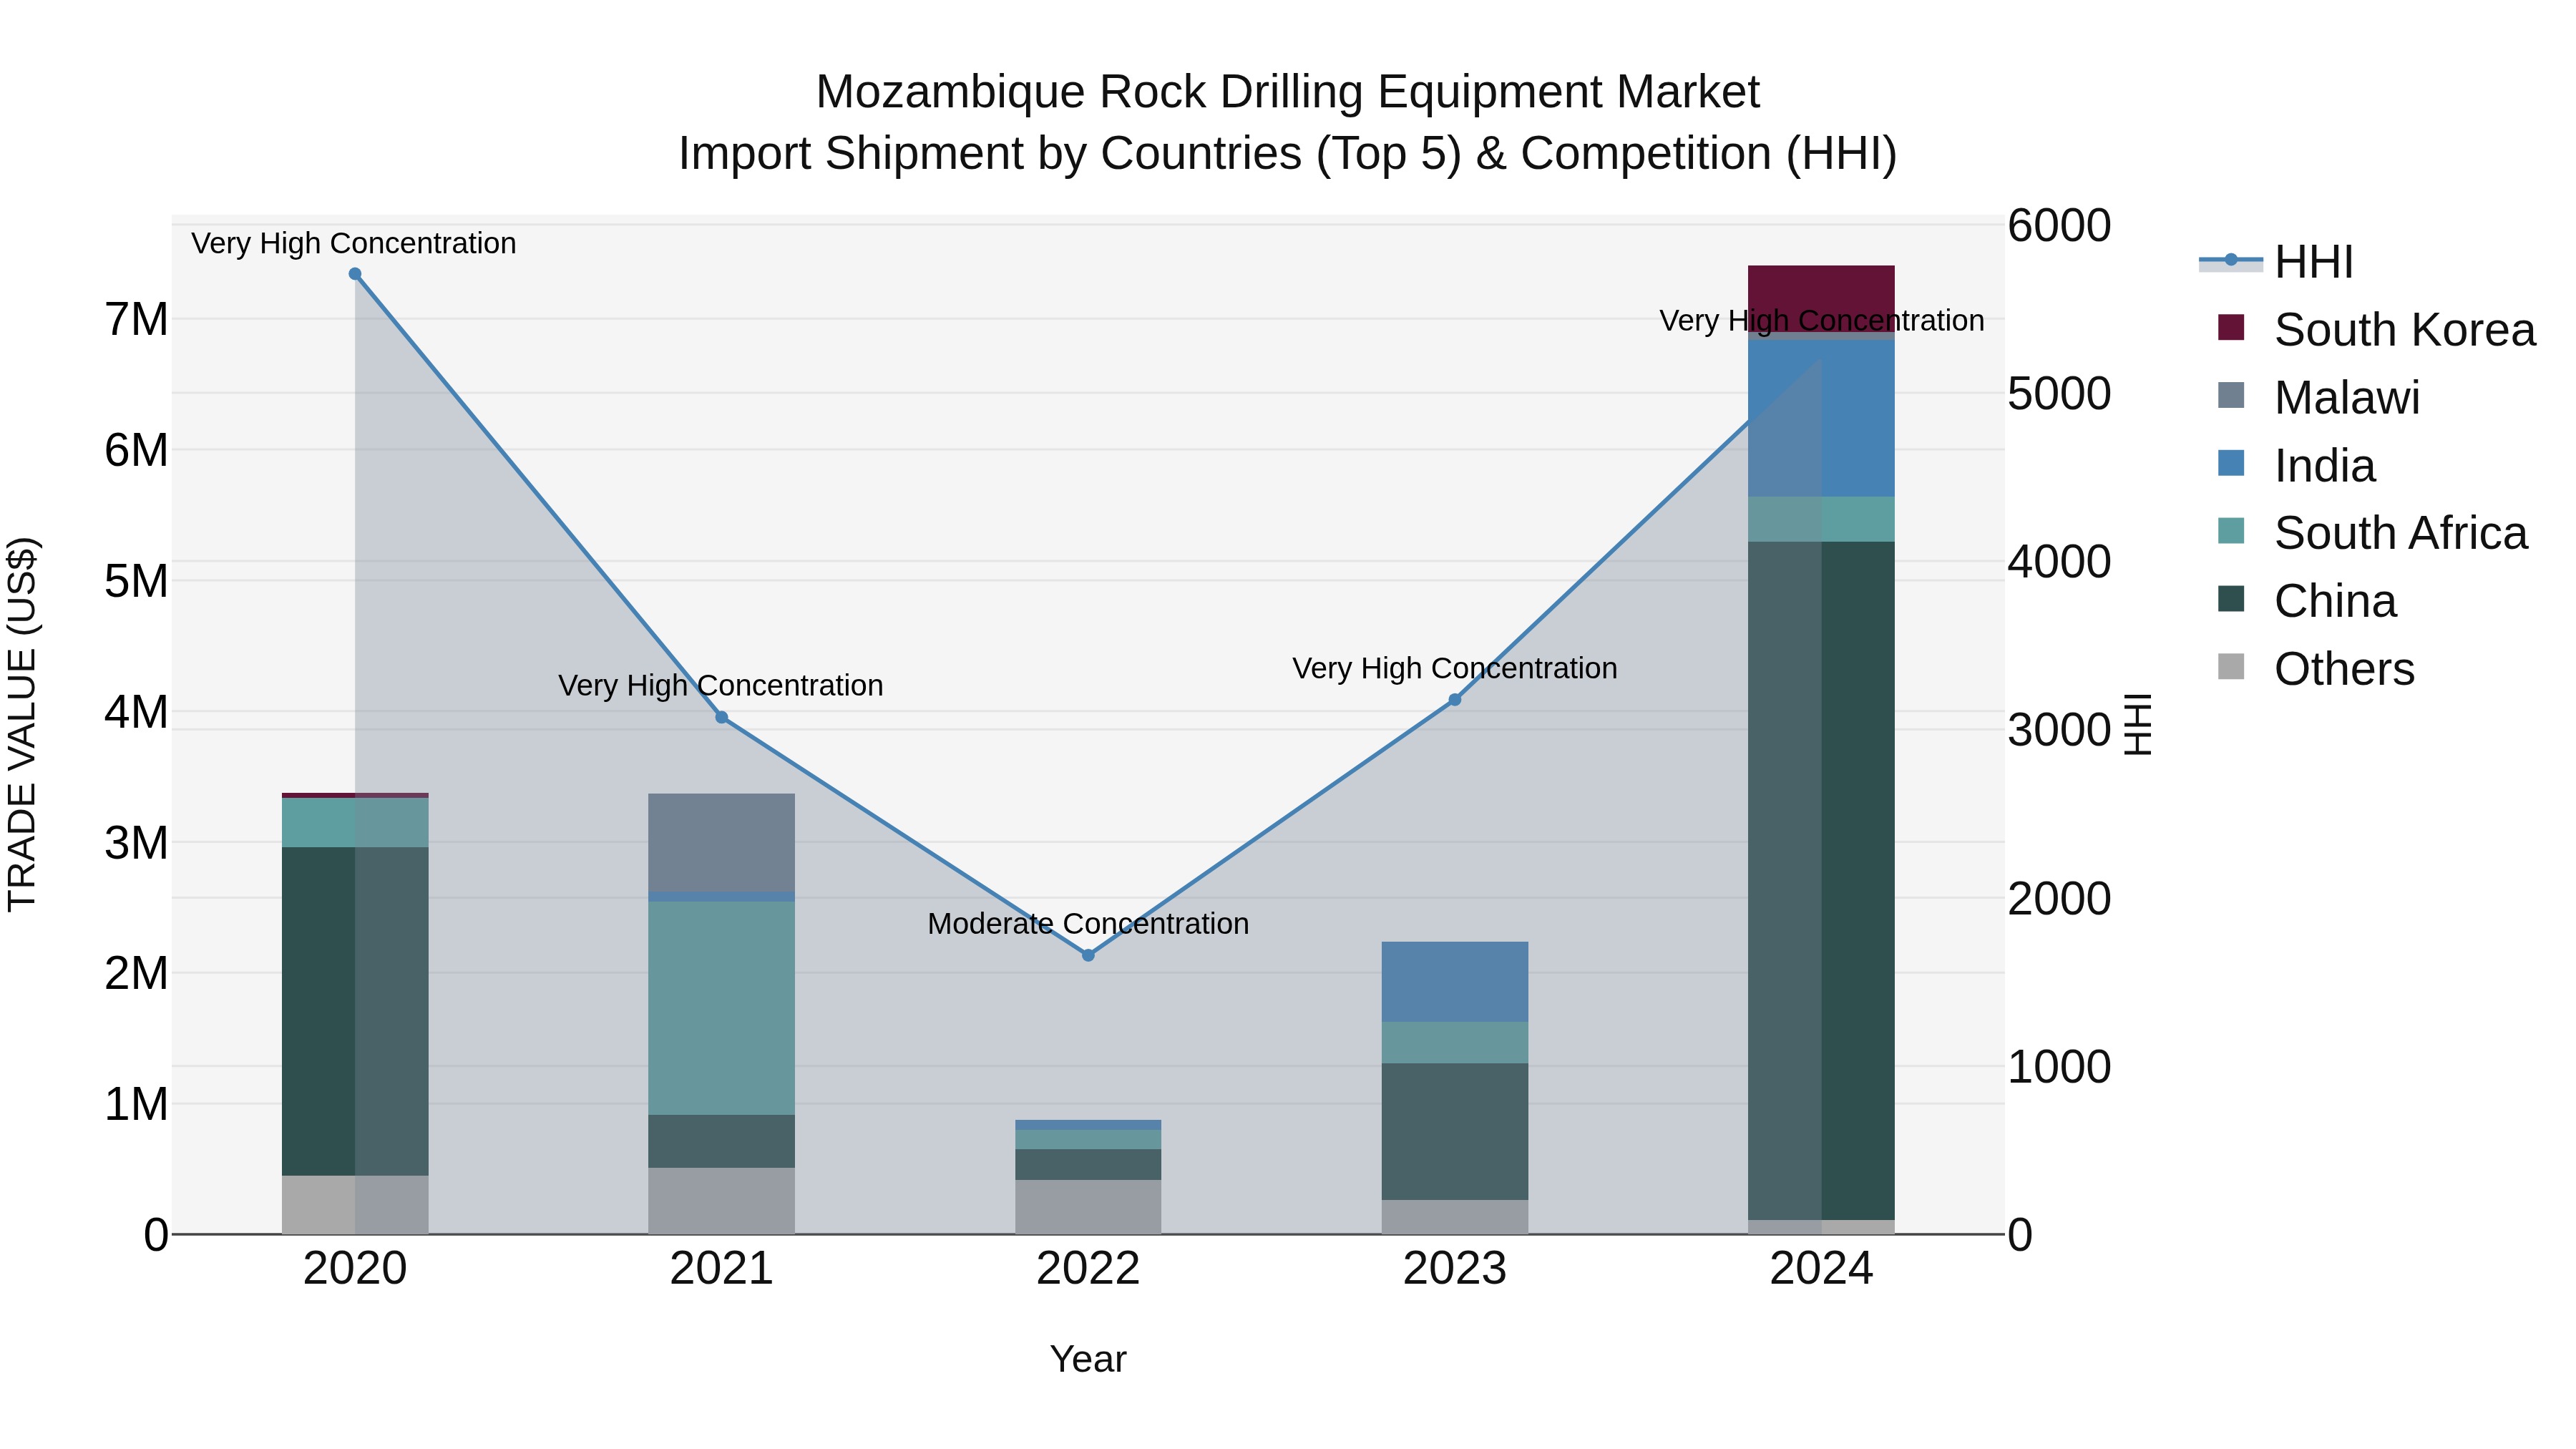Click the Year axis title

[x=1088, y=1359]
